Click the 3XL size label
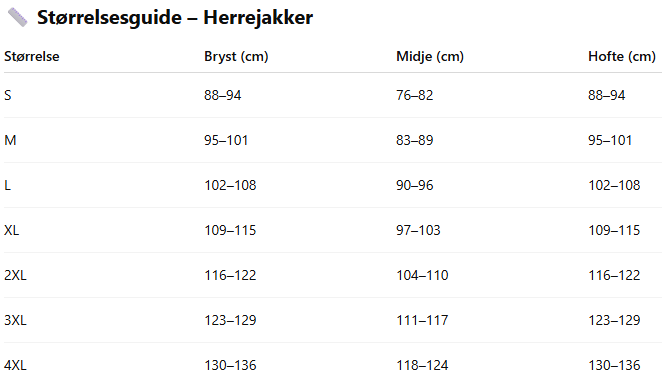662x382 pixels. point(15,320)
